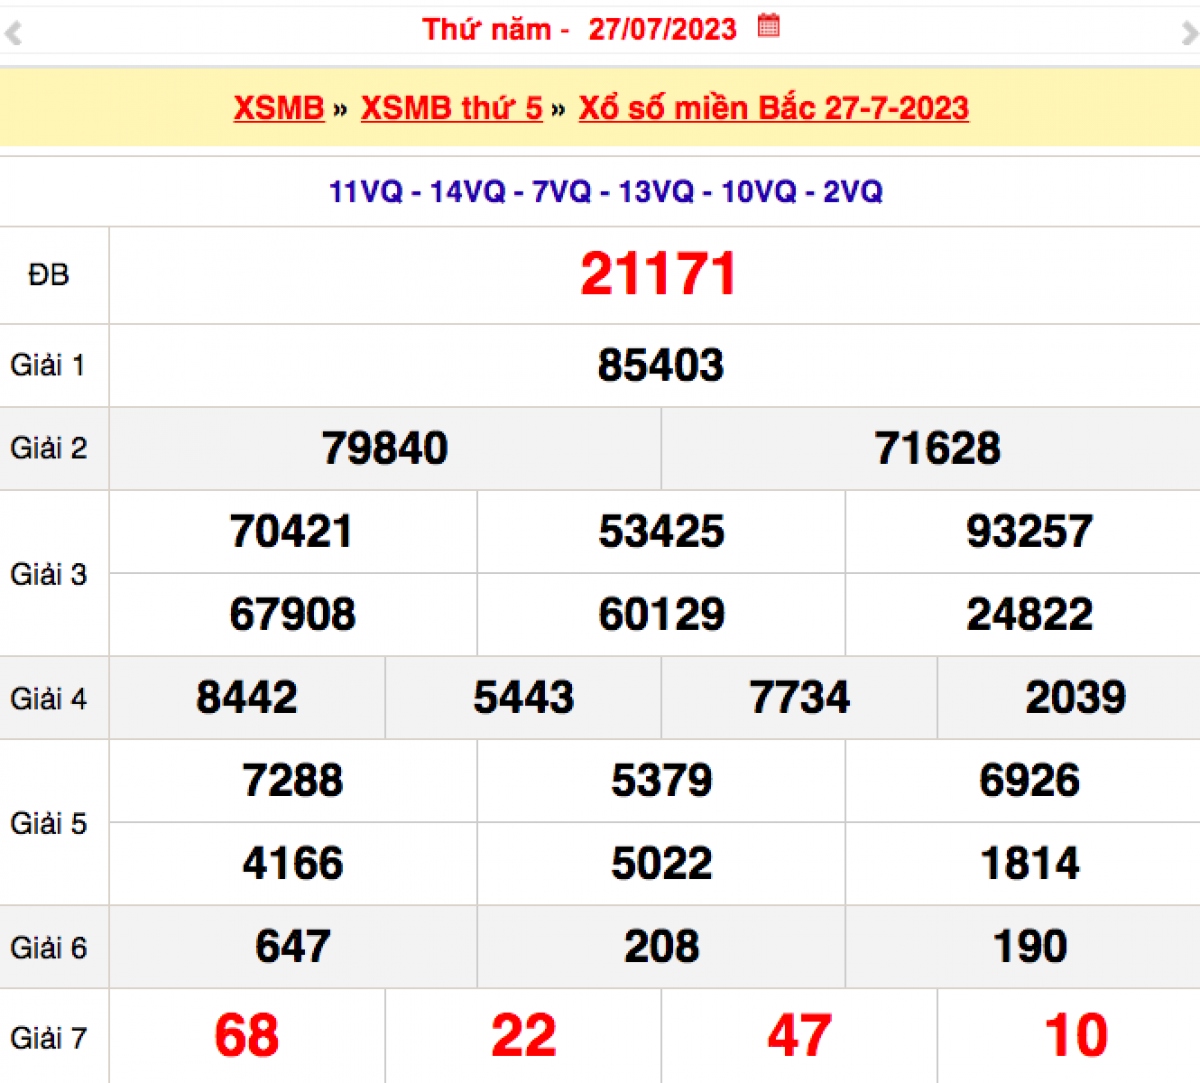Click sixth prize number 647
Viewport: 1200px width, 1083px height.
(x=292, y=946)
